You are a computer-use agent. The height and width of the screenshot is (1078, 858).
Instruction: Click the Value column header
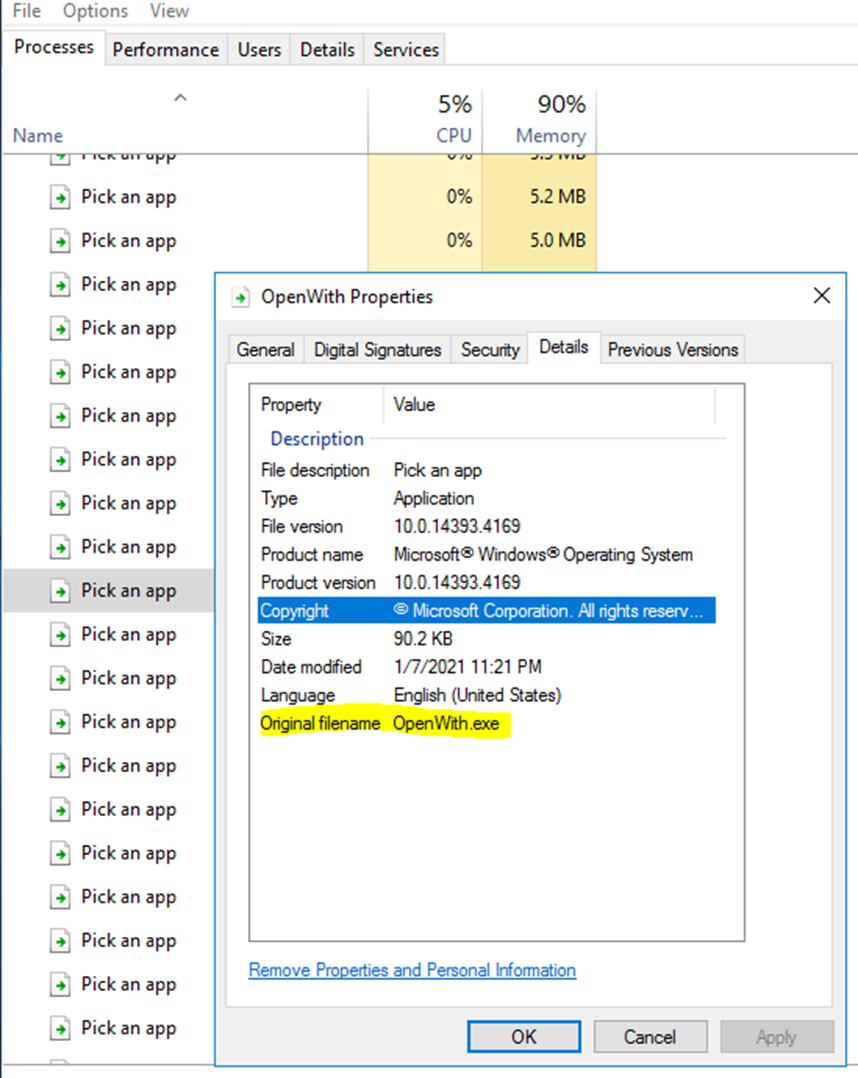550,404
